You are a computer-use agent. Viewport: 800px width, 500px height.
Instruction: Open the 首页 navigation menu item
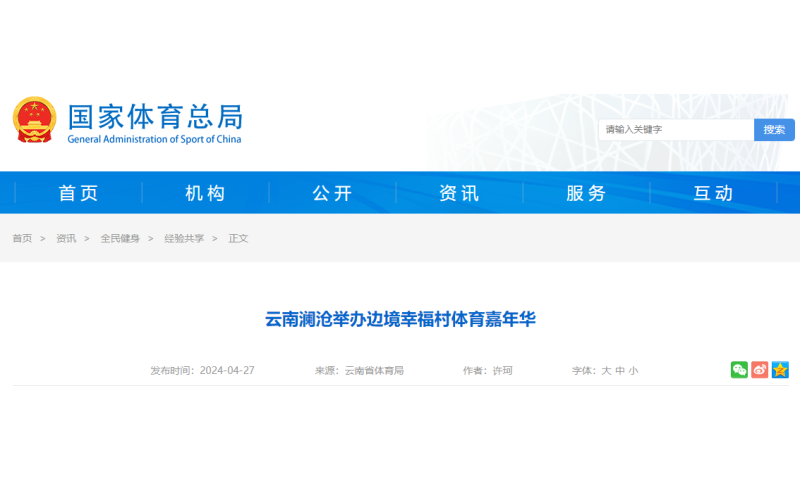[78, 193]
